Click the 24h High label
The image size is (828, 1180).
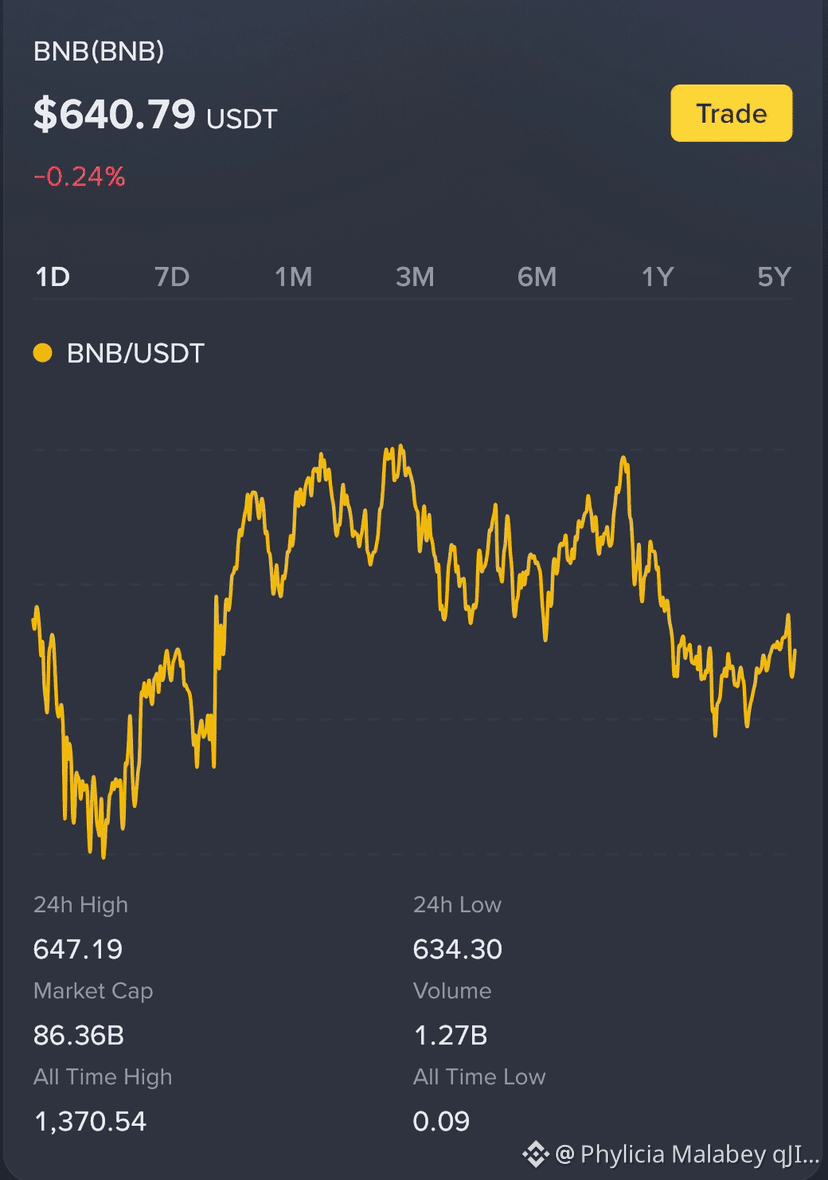click(x=81, y=905)
